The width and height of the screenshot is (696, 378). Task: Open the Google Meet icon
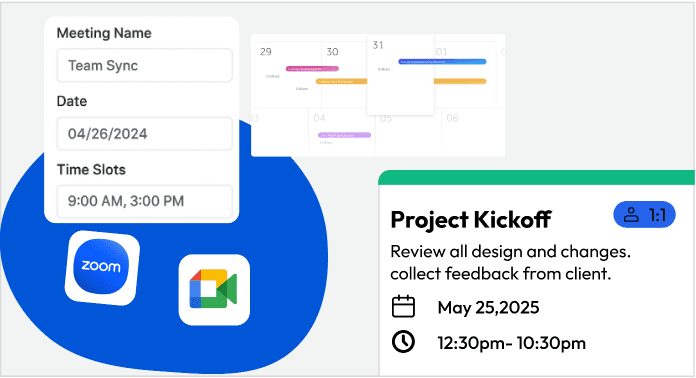point(214,290)
